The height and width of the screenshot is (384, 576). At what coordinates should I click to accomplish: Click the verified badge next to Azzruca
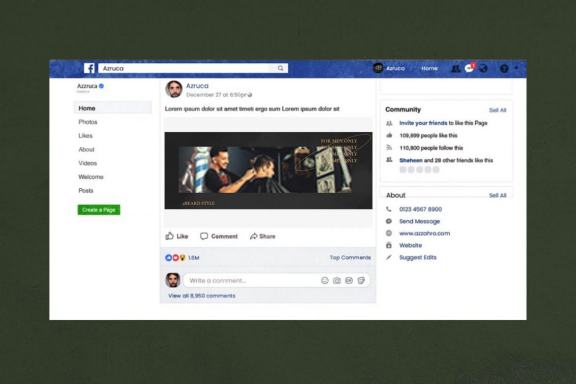coord(101,86)
